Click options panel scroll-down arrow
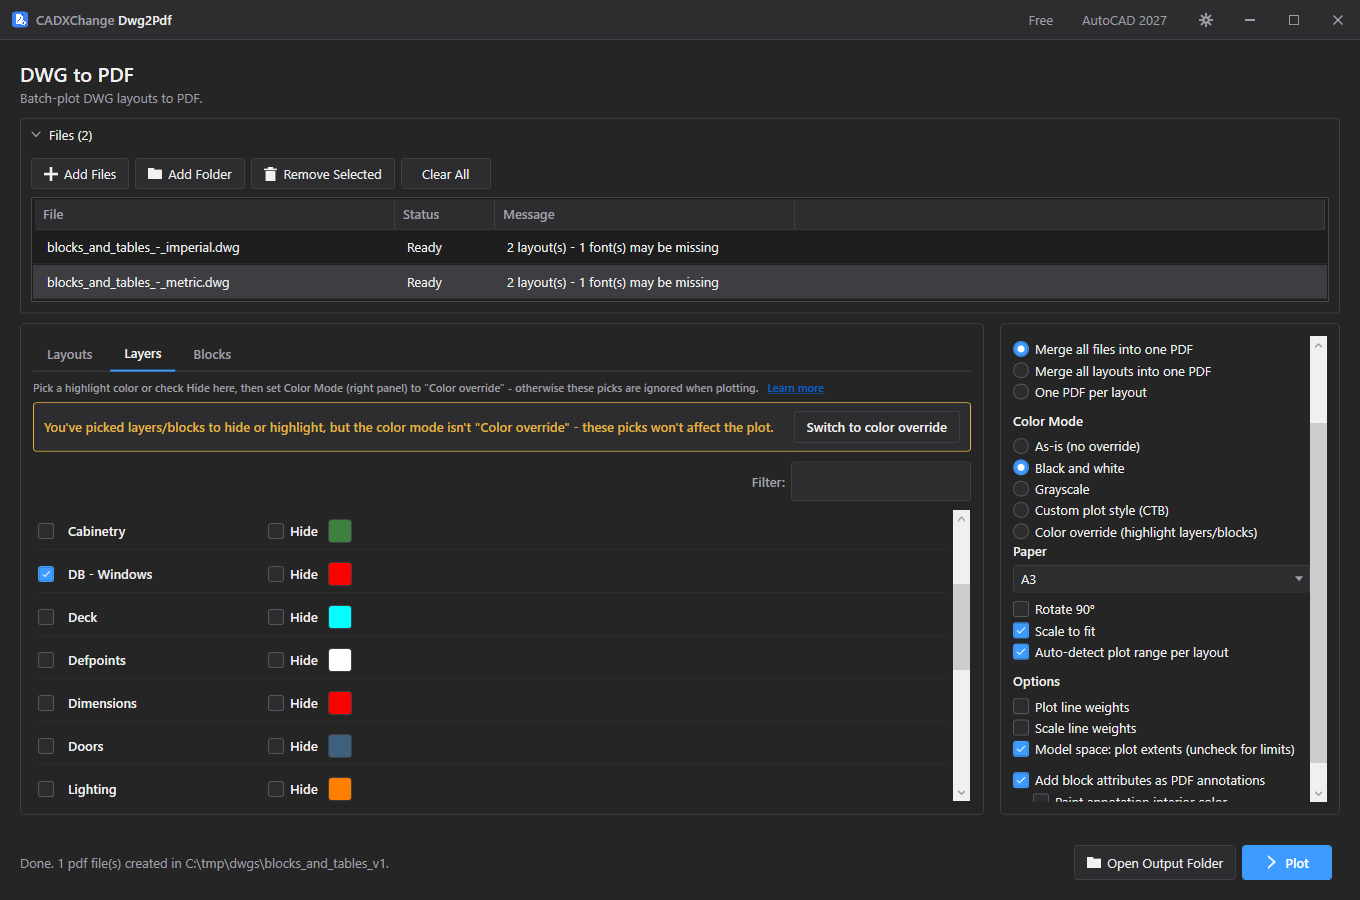The width and height of the screenshot is (1360, 900). pos(1318,794)
